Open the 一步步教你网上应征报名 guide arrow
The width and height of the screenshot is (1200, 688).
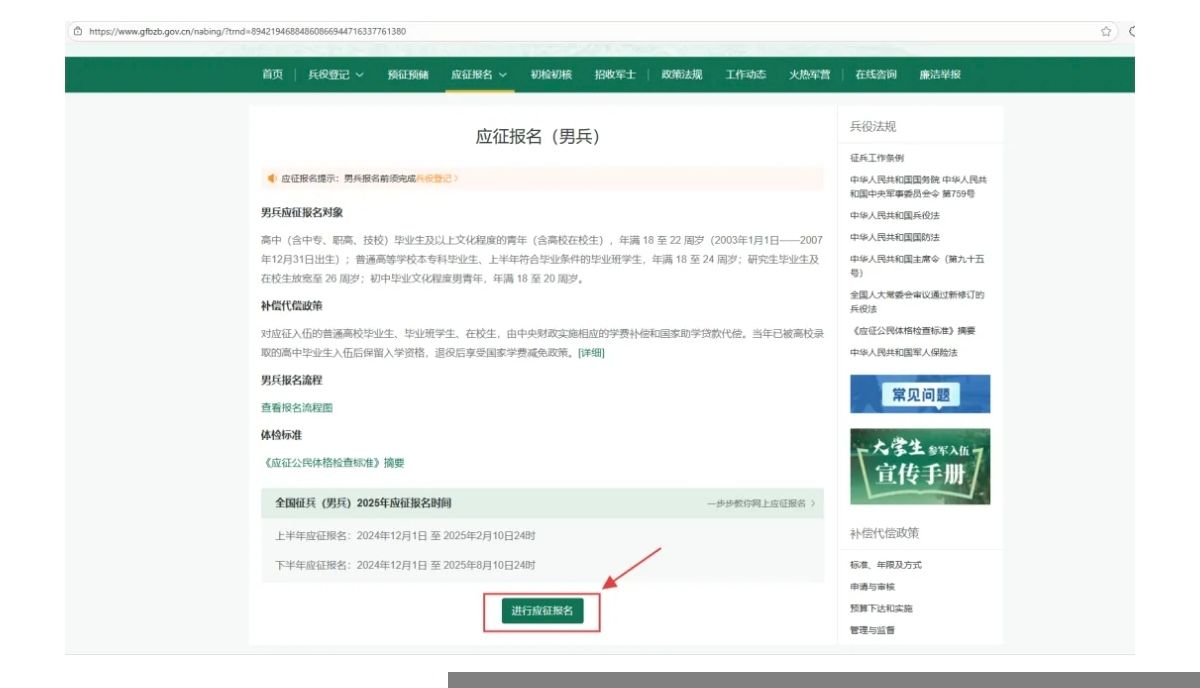[813, 503]
